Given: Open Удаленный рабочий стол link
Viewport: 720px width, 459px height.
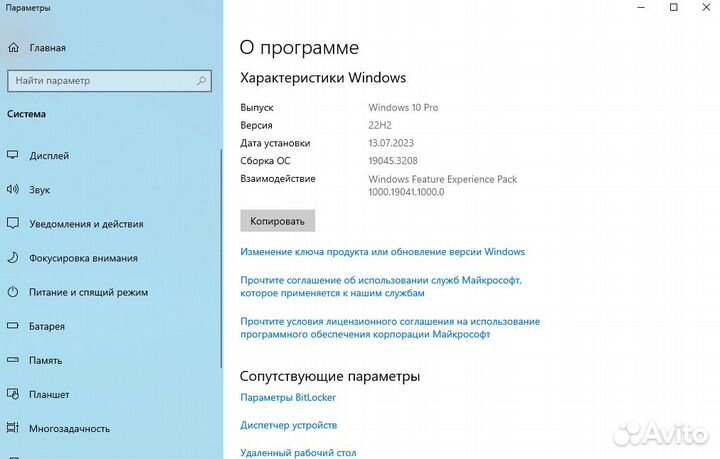Looking at the screenshot, I should 298,453.
